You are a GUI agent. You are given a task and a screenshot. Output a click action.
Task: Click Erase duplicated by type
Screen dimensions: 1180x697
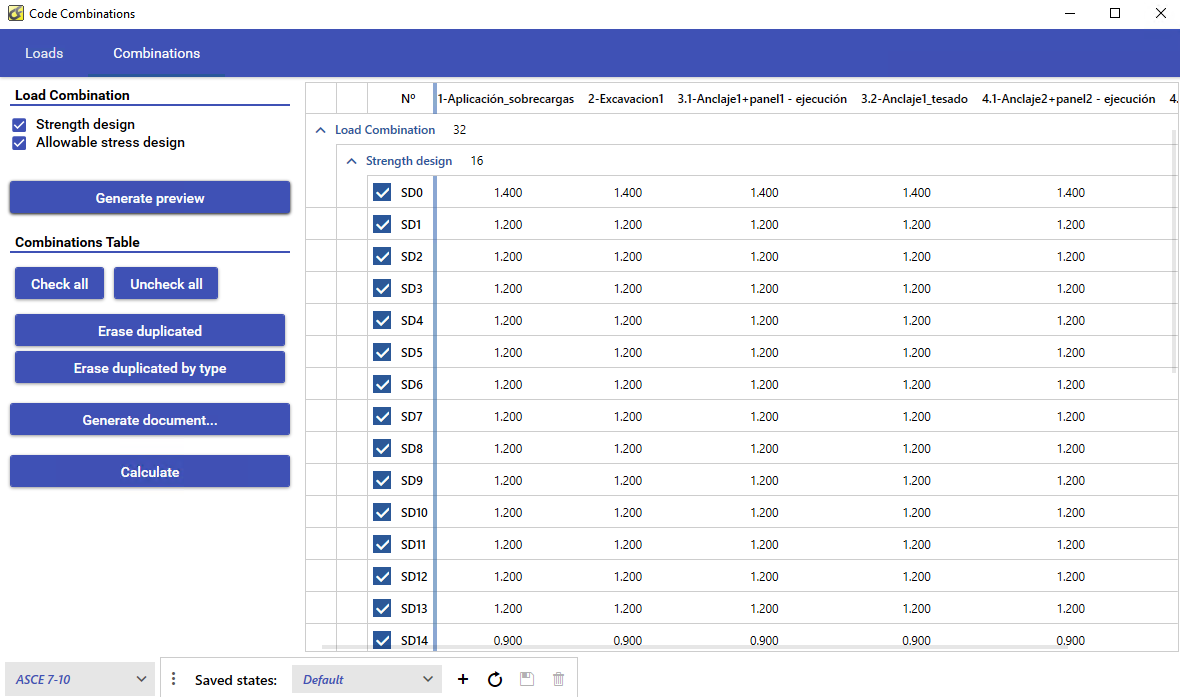pos(150,368)
